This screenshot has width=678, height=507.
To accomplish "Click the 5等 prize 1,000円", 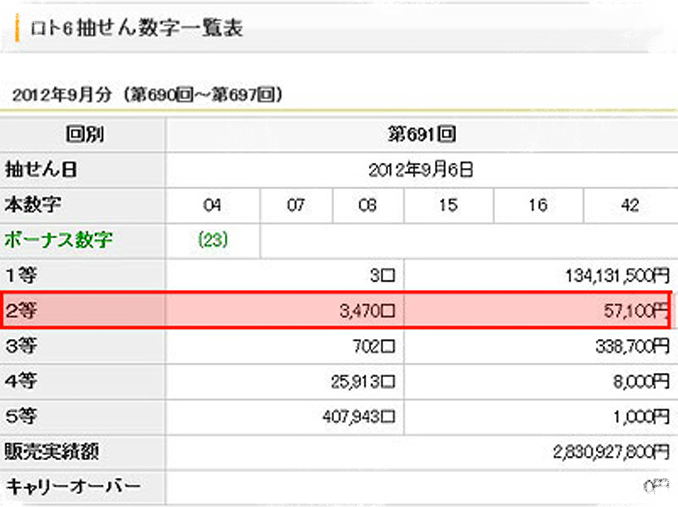I will point(642,417).
